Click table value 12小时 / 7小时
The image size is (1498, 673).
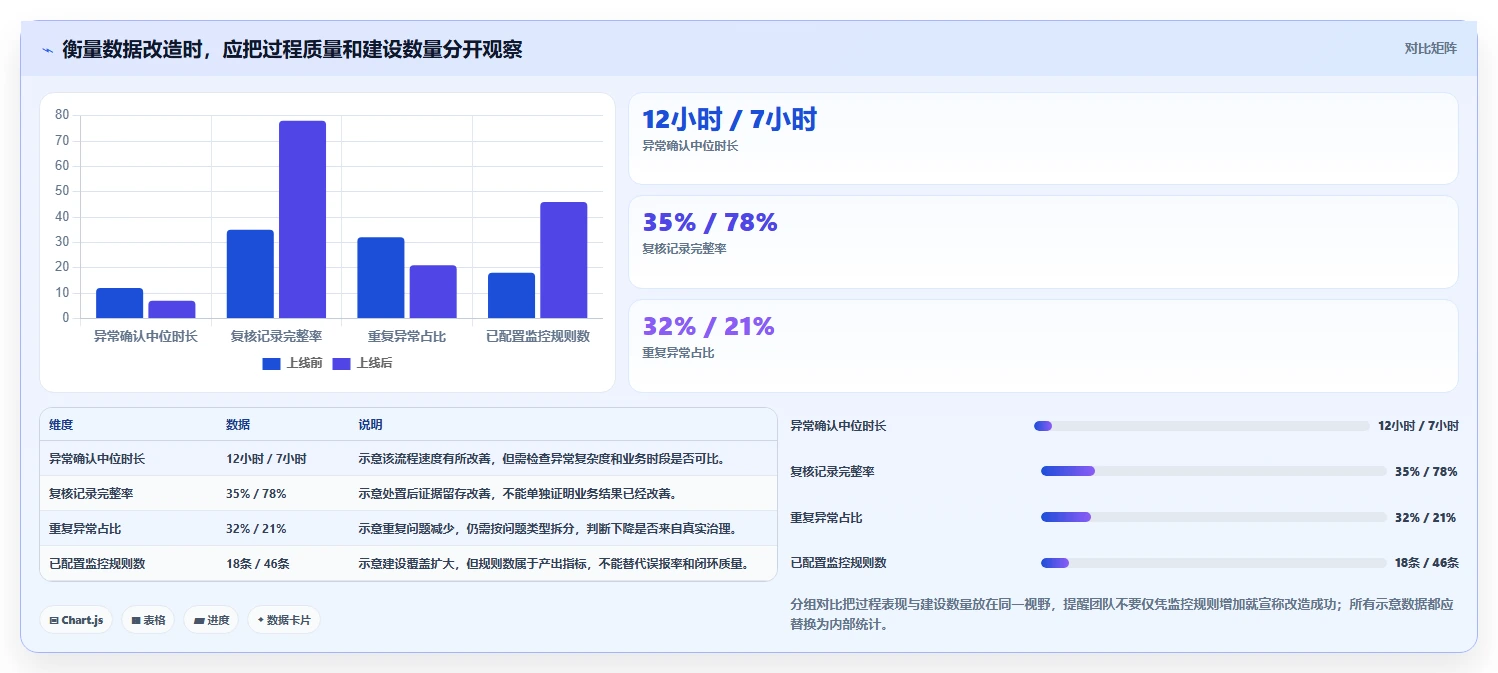click(x=266, y=459)
